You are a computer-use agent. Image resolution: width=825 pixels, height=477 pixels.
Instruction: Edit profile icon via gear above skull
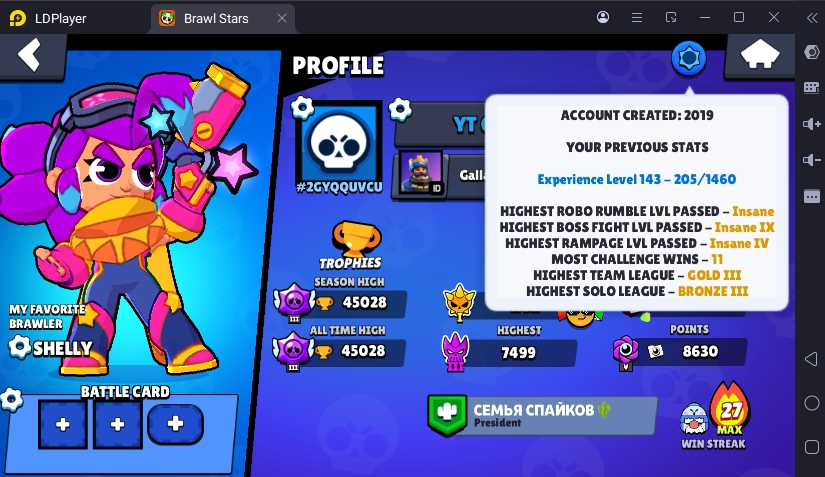pyautogui.click(x=303, y=108)
